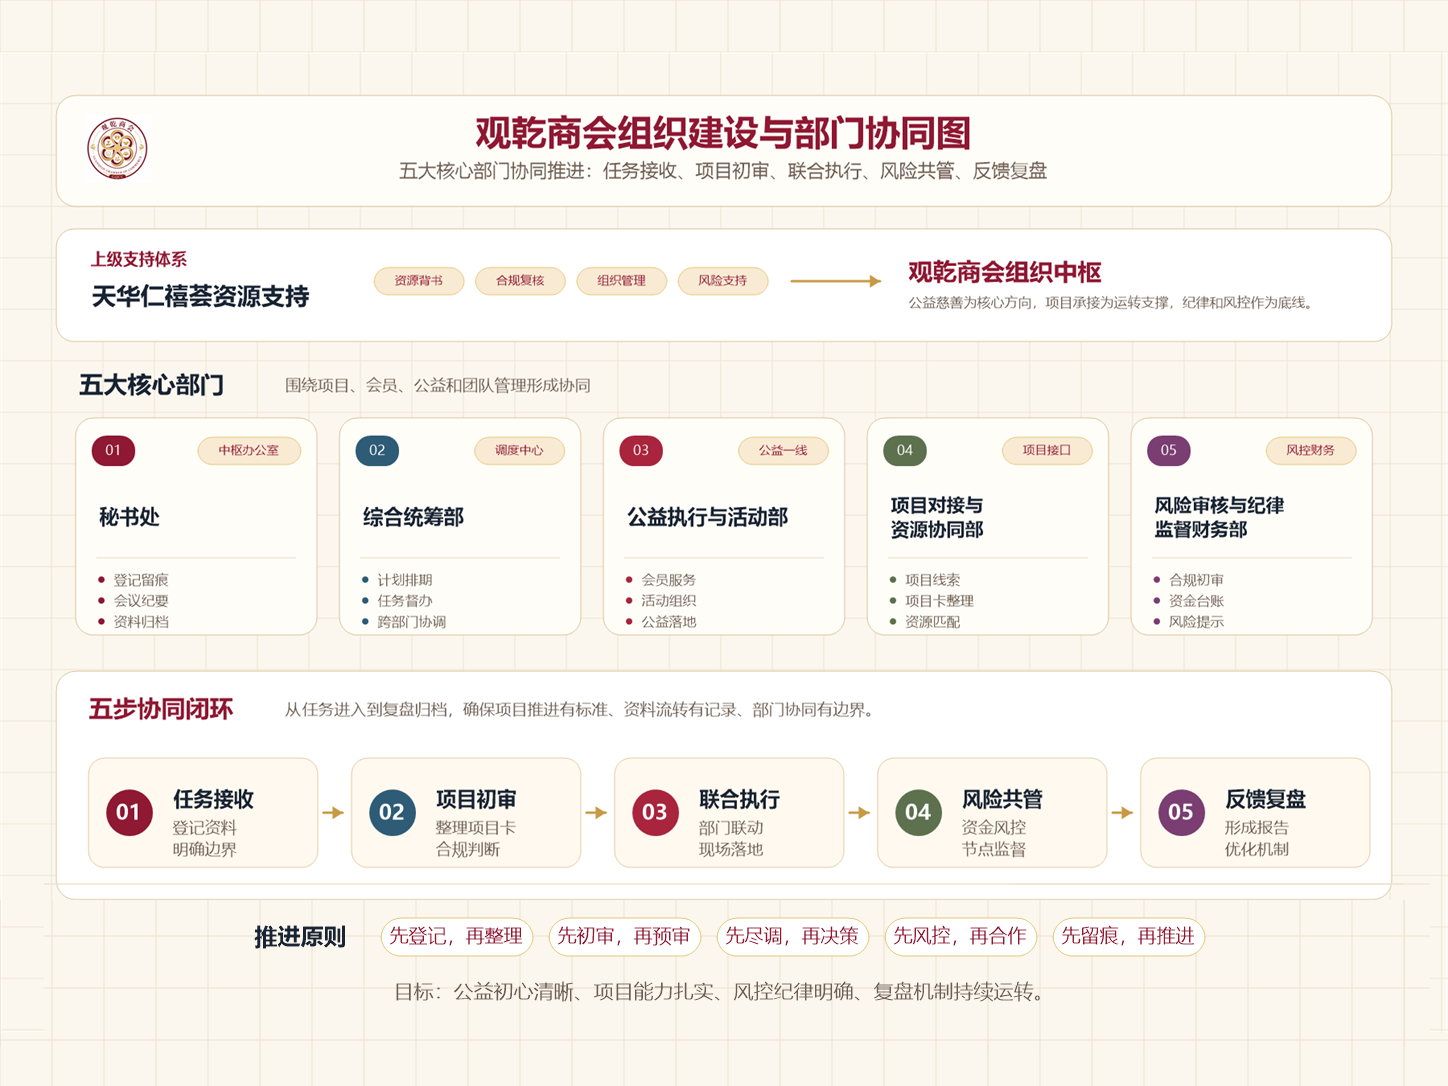
Task: Click the 五步协同闭环 section heading
Action: pos(161,709)
